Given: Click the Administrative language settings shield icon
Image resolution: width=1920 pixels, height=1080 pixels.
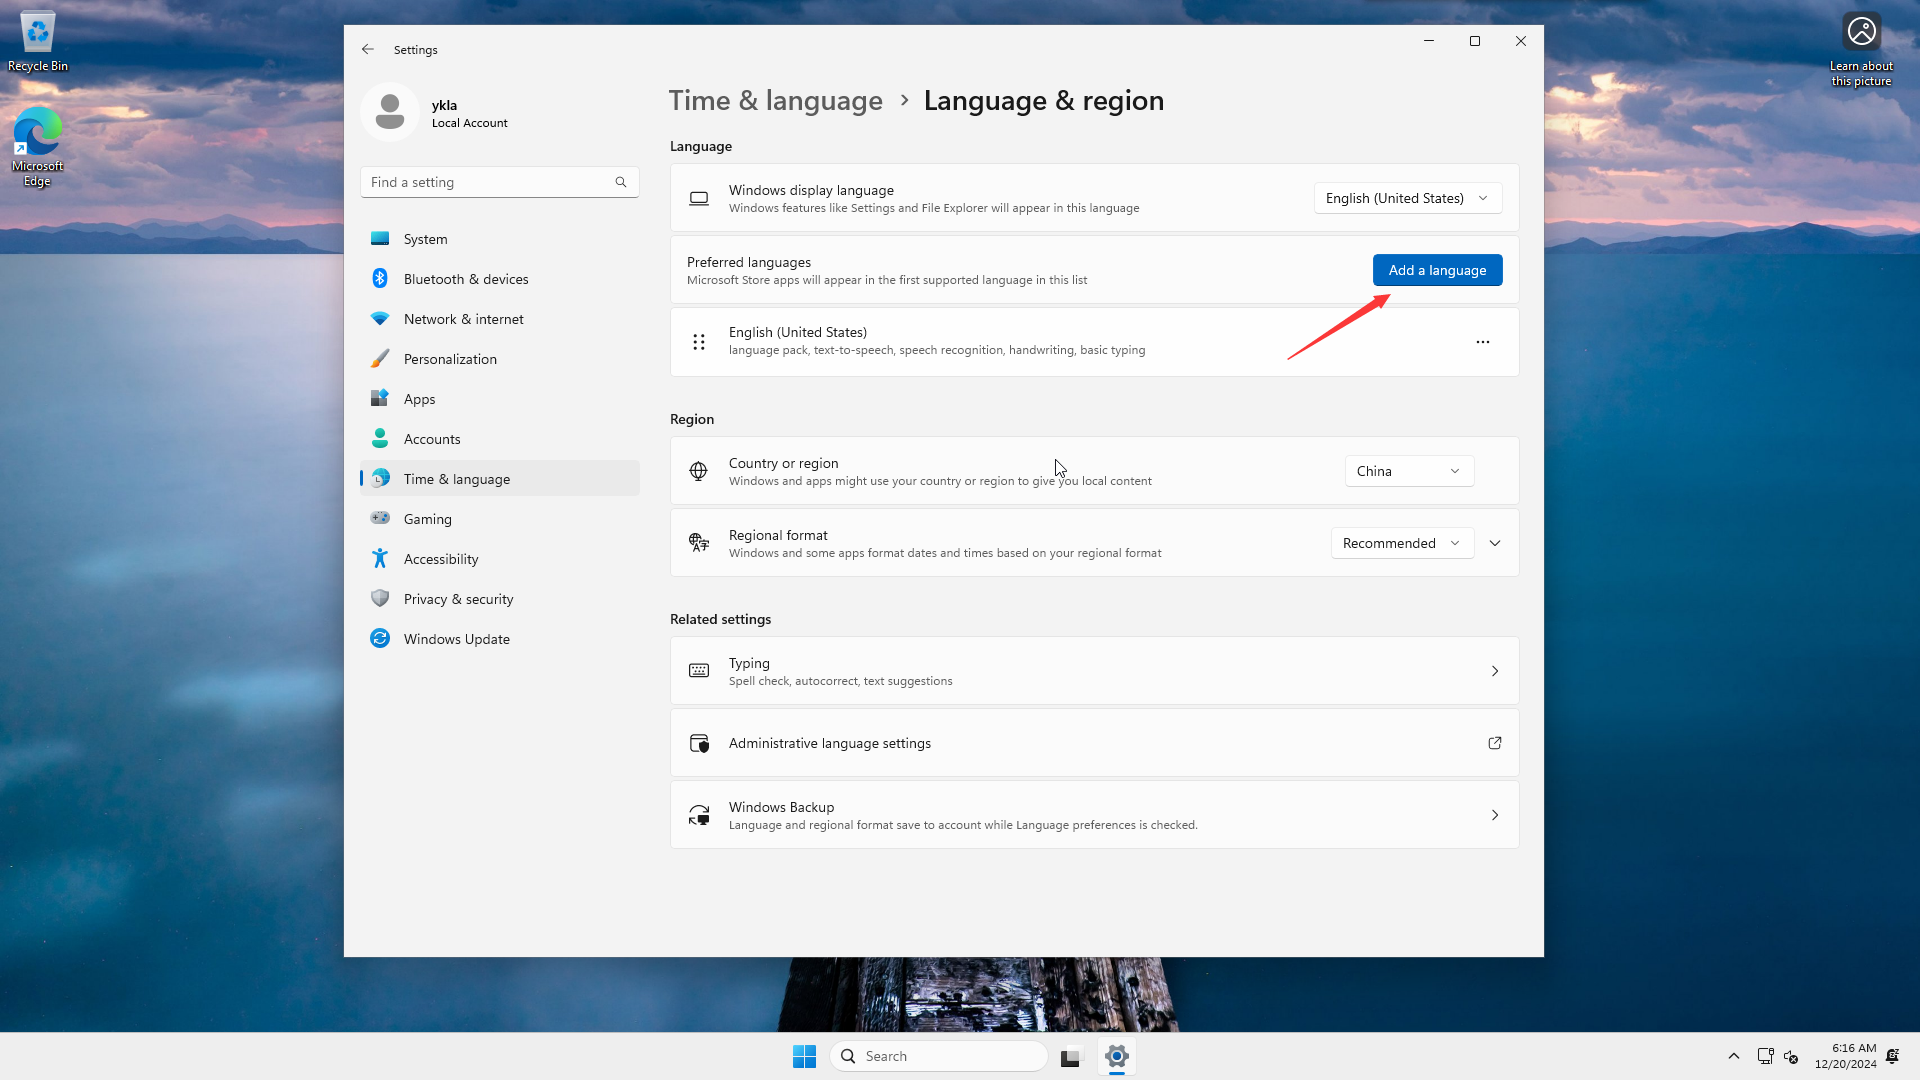Looking at the screenshot, I should 699,743.
